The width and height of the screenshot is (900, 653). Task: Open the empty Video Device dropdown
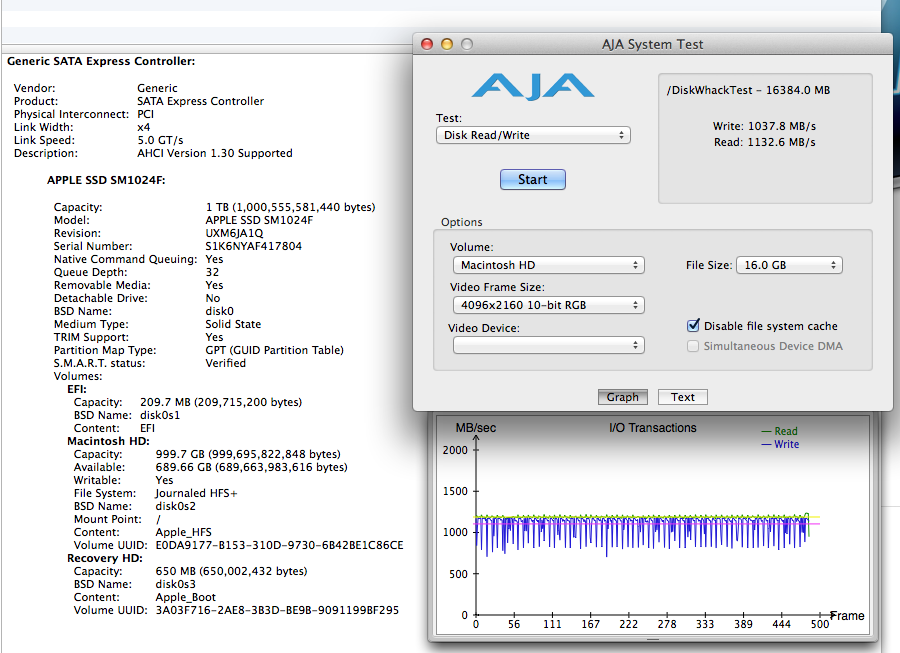[548, 345]
